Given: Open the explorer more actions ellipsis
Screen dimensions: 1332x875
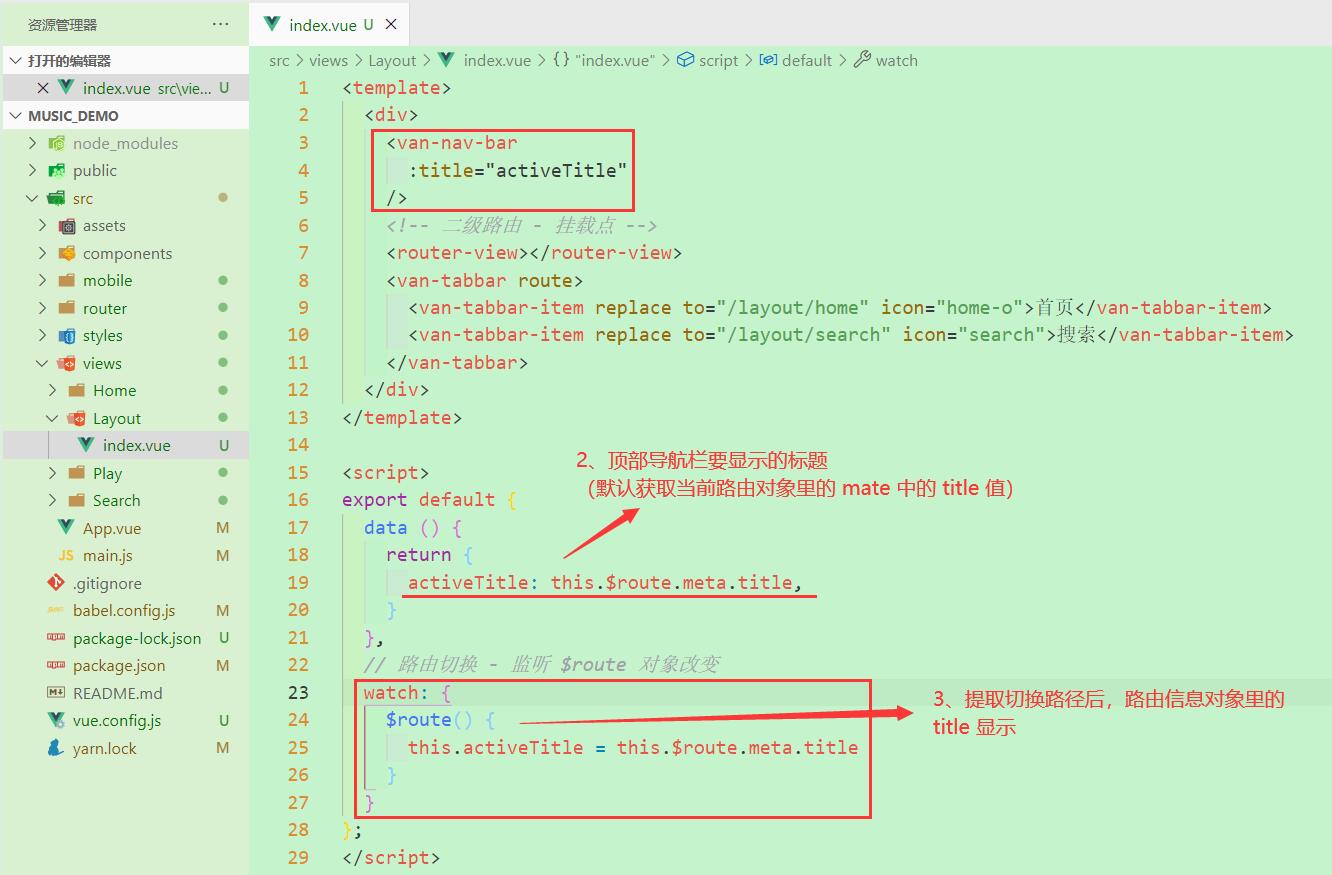Looking at the screenshot, I should pyautogui.click(x=221, y=24).
